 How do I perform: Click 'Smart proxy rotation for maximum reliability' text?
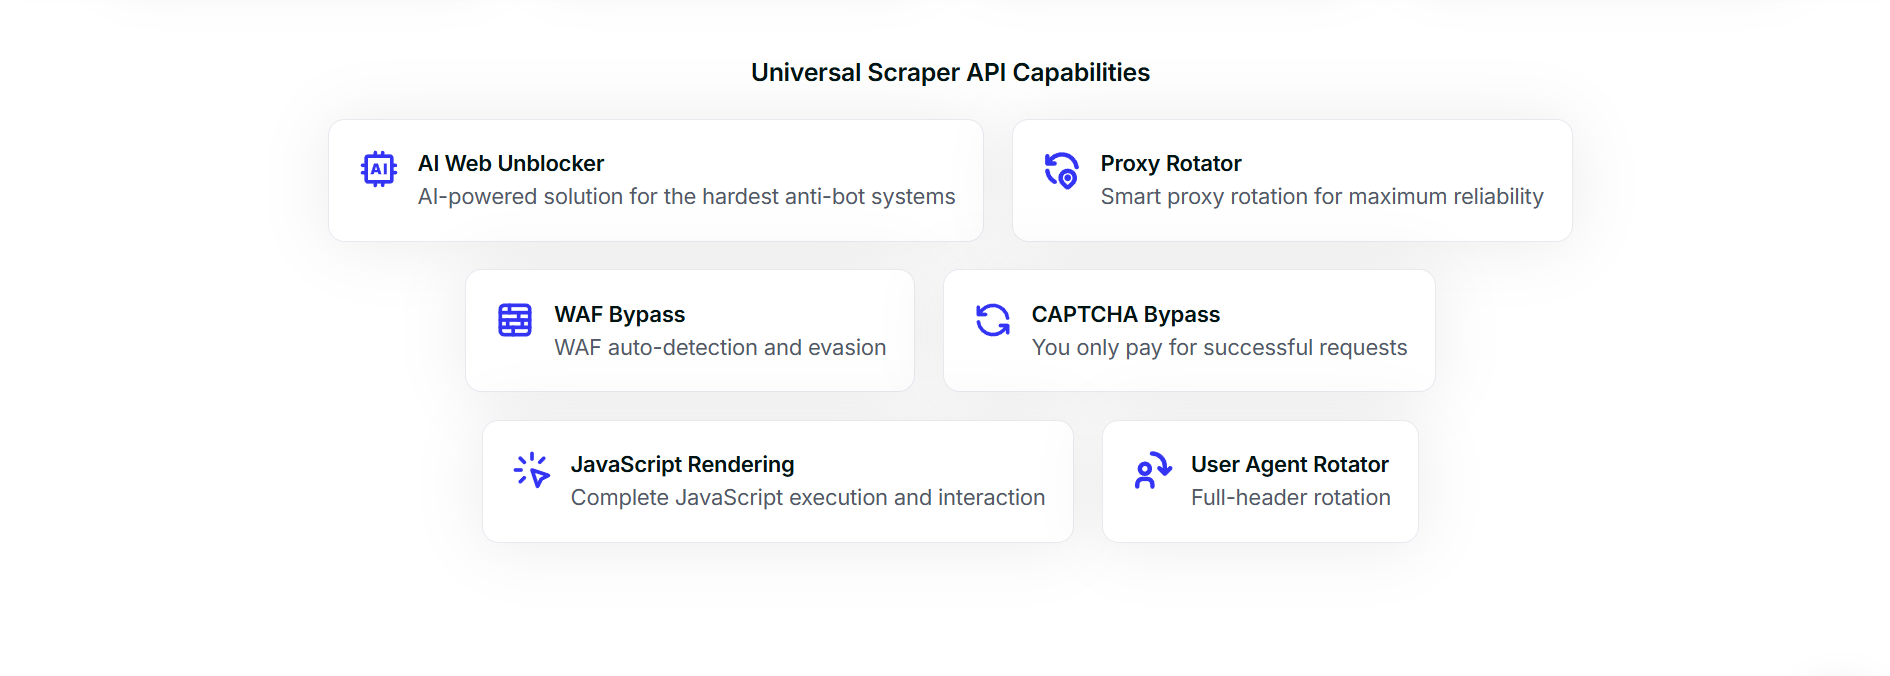pos(1321,197)
